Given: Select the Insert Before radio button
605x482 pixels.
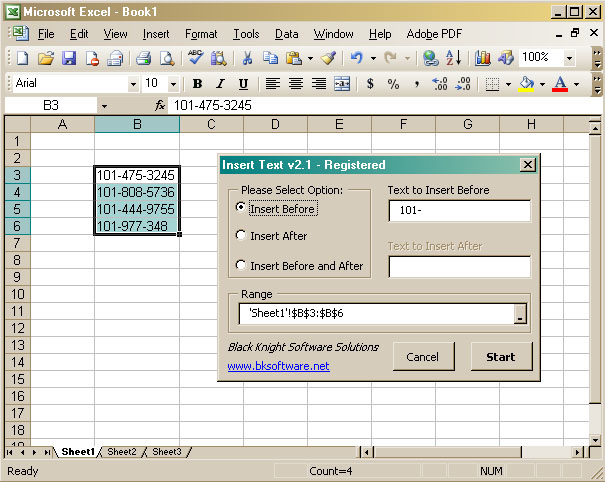Looking at the screenshot, I should point(240,208).
